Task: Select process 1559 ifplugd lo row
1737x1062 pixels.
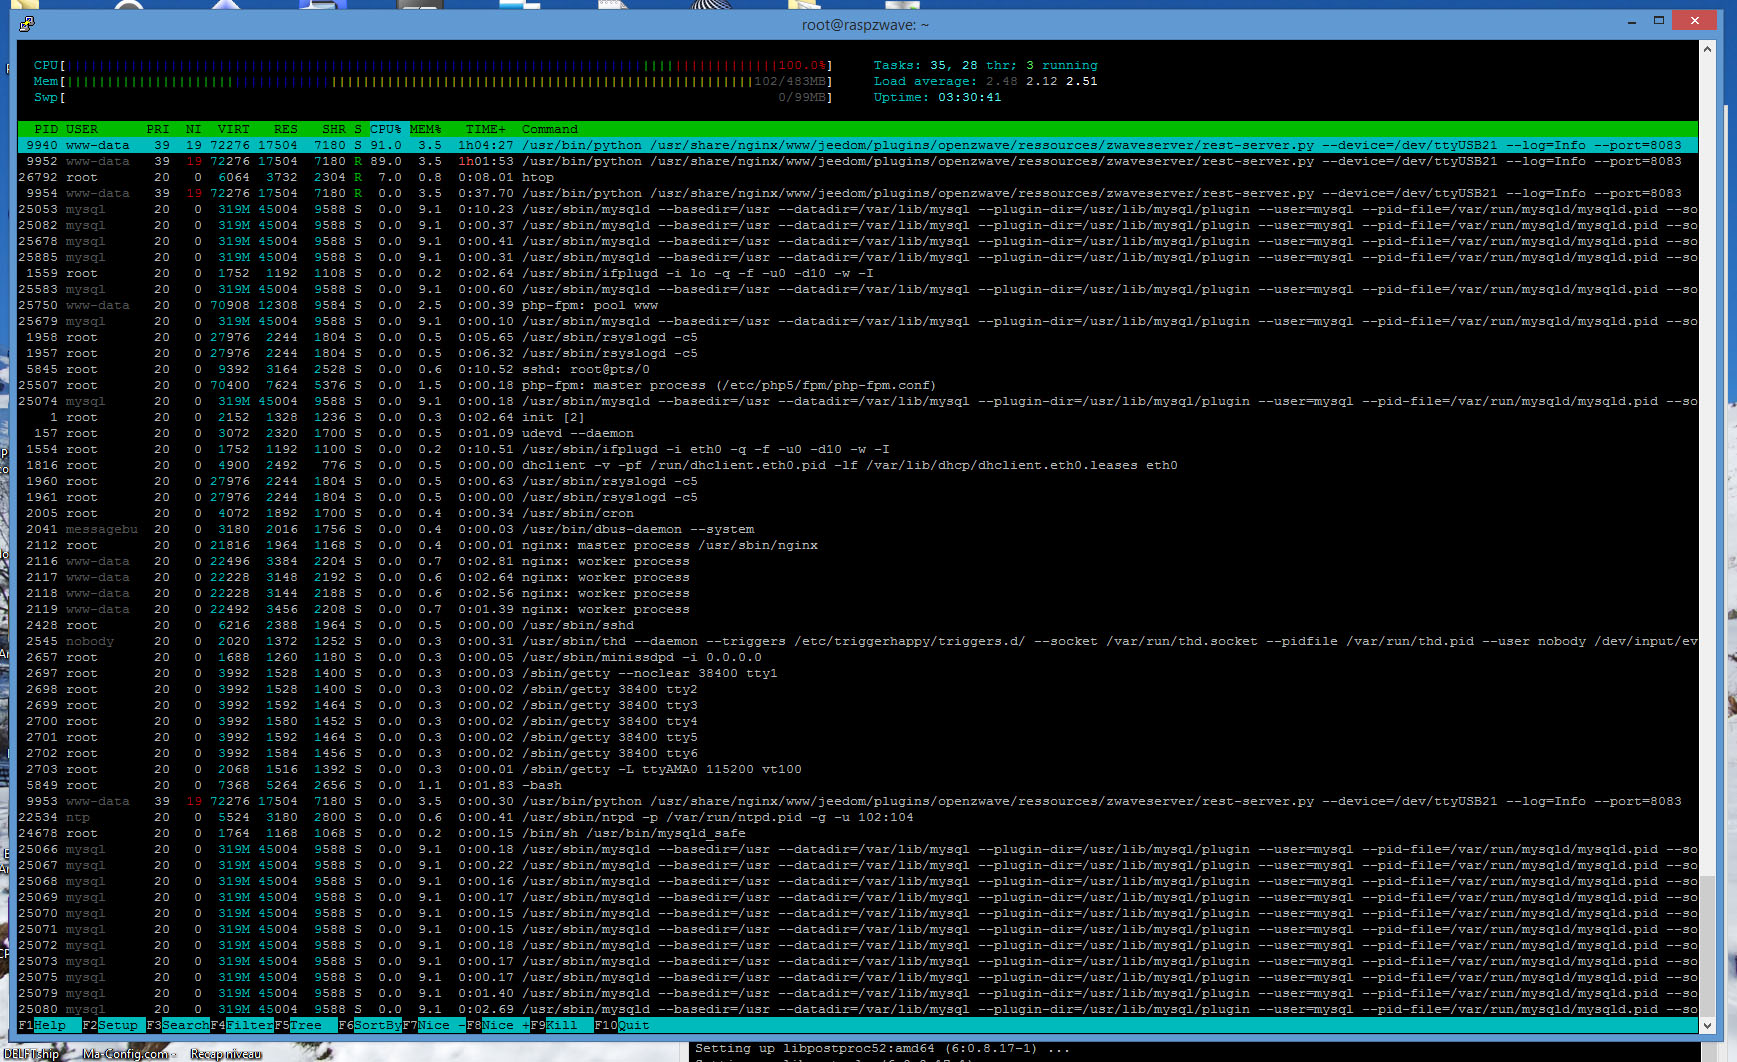Action: pos(857,273)
